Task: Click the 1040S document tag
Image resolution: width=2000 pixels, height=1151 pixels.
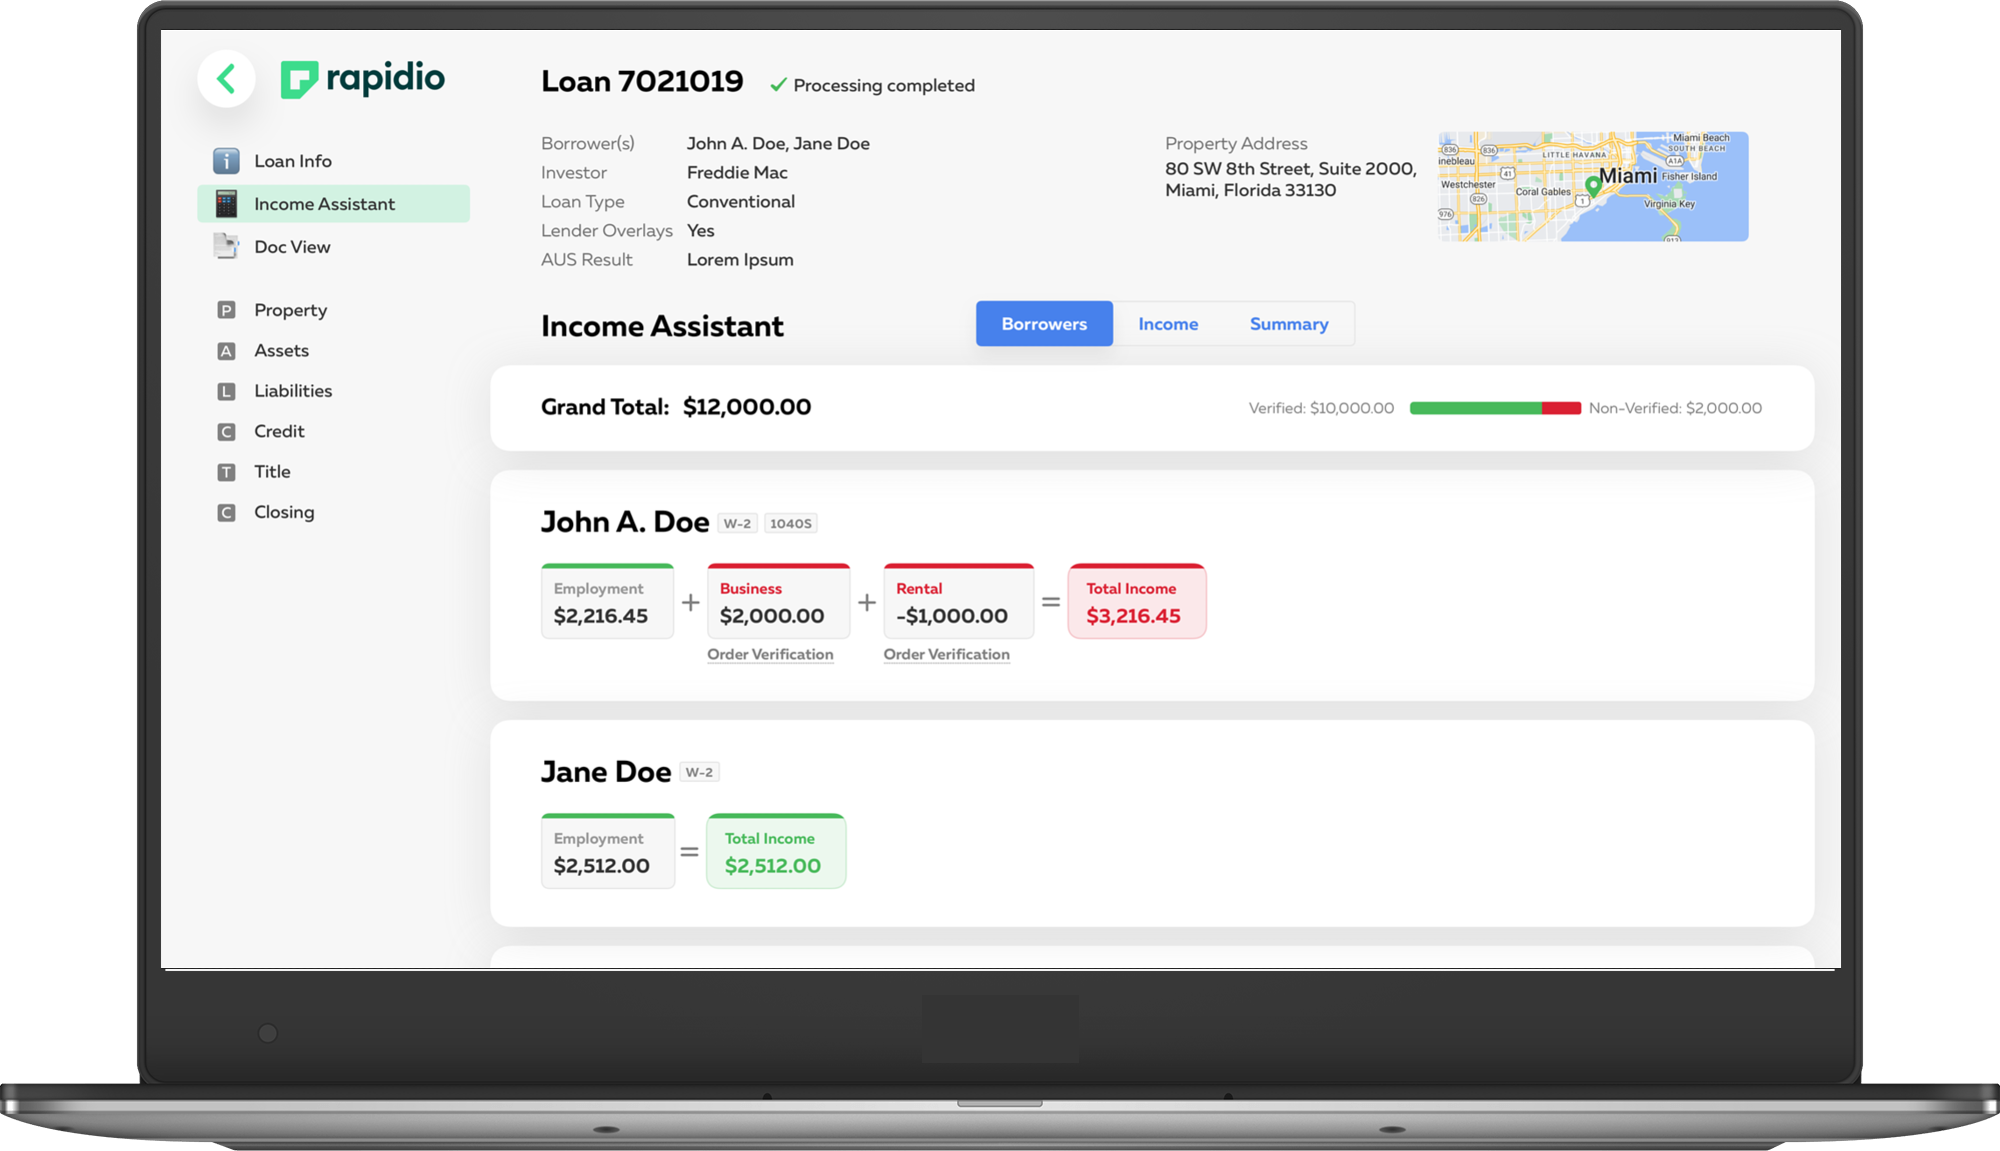Action: (790, 523)
